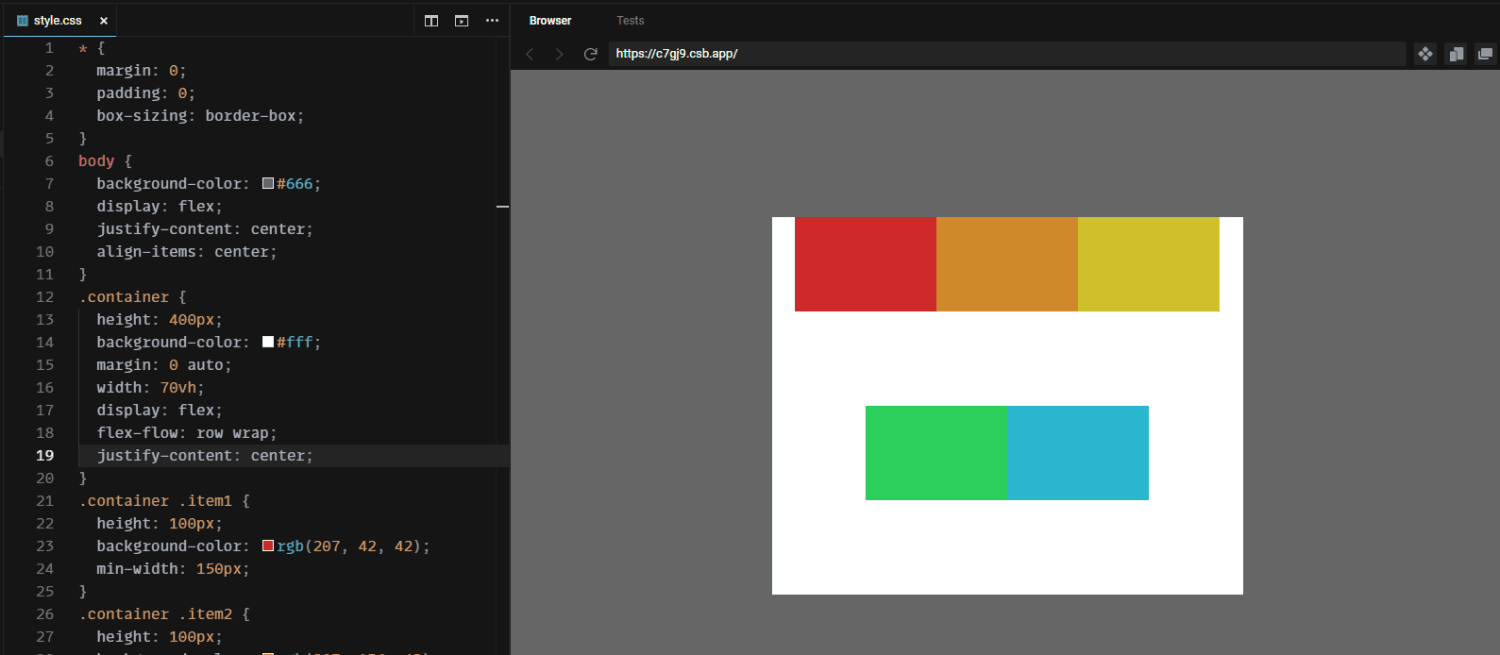
Task: Click line number 19 in the gutter
Action: coord(45,455)
